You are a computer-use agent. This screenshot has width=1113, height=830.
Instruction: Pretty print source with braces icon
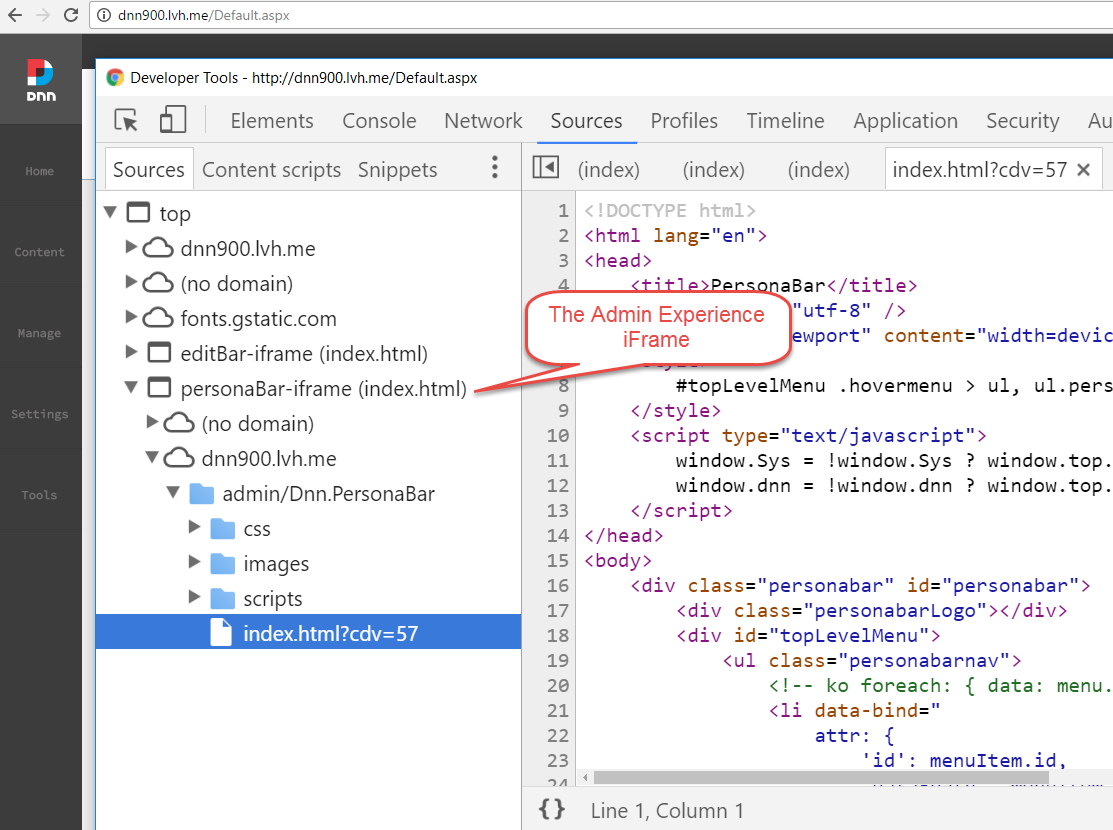pos(552,809)
